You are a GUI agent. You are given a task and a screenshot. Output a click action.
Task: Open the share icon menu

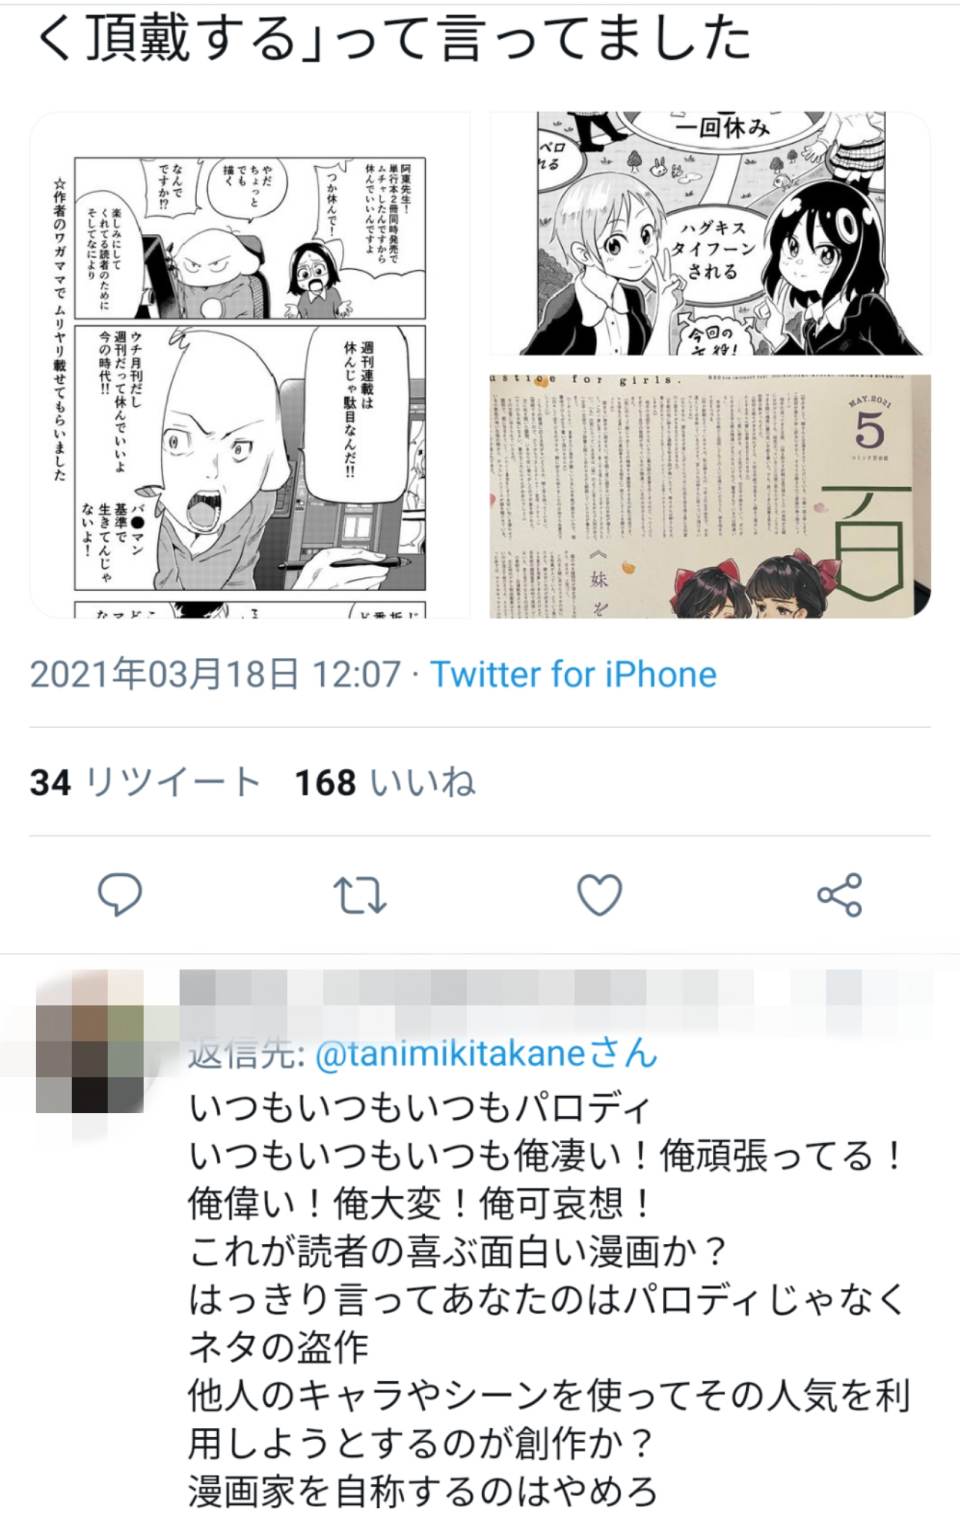pyautogui.click(x=839, y=894)
